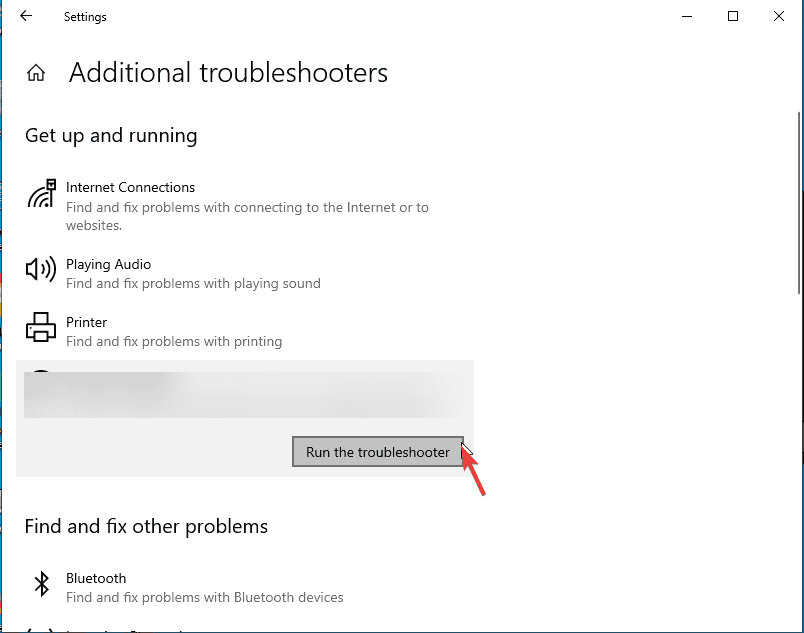Close the Settings window
This screenshot has width=804, height=633.
(x=779, y=16)
